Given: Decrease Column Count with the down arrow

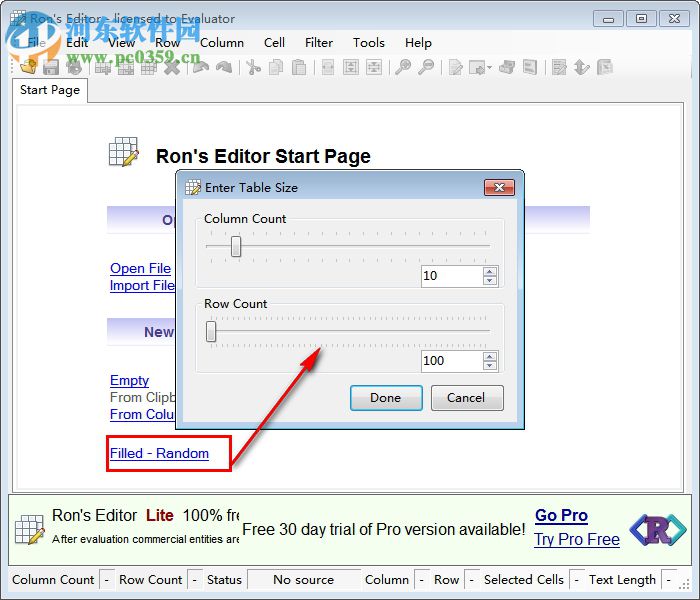Looking at the screenshot, I should coord(490,281).
